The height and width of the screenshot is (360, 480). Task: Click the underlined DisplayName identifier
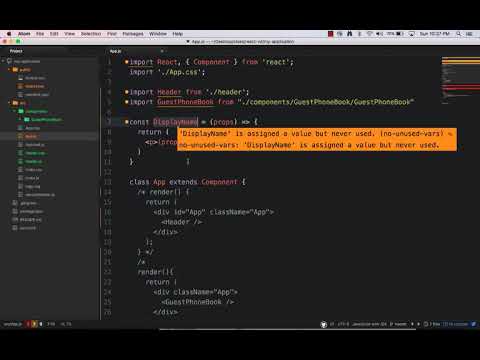coord(175,122)
